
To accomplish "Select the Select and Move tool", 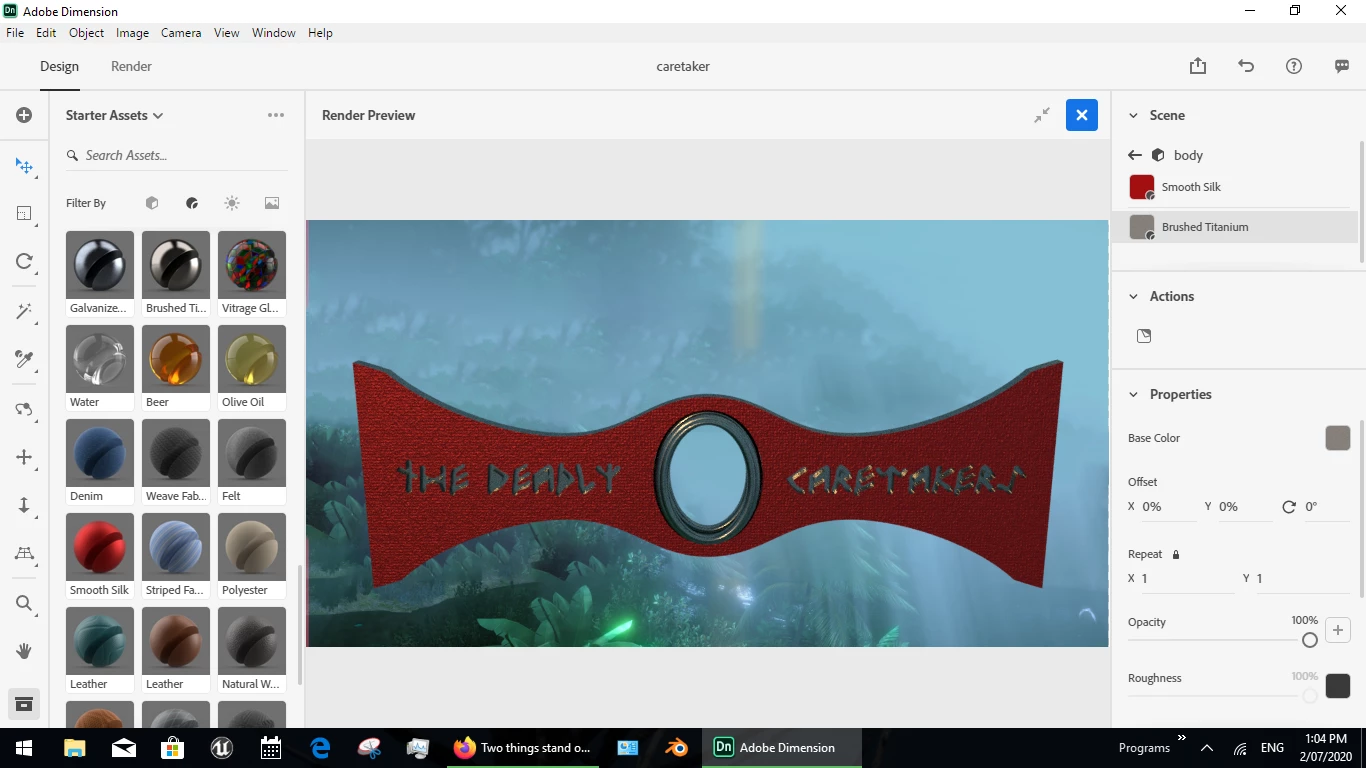I will point(24,166).
